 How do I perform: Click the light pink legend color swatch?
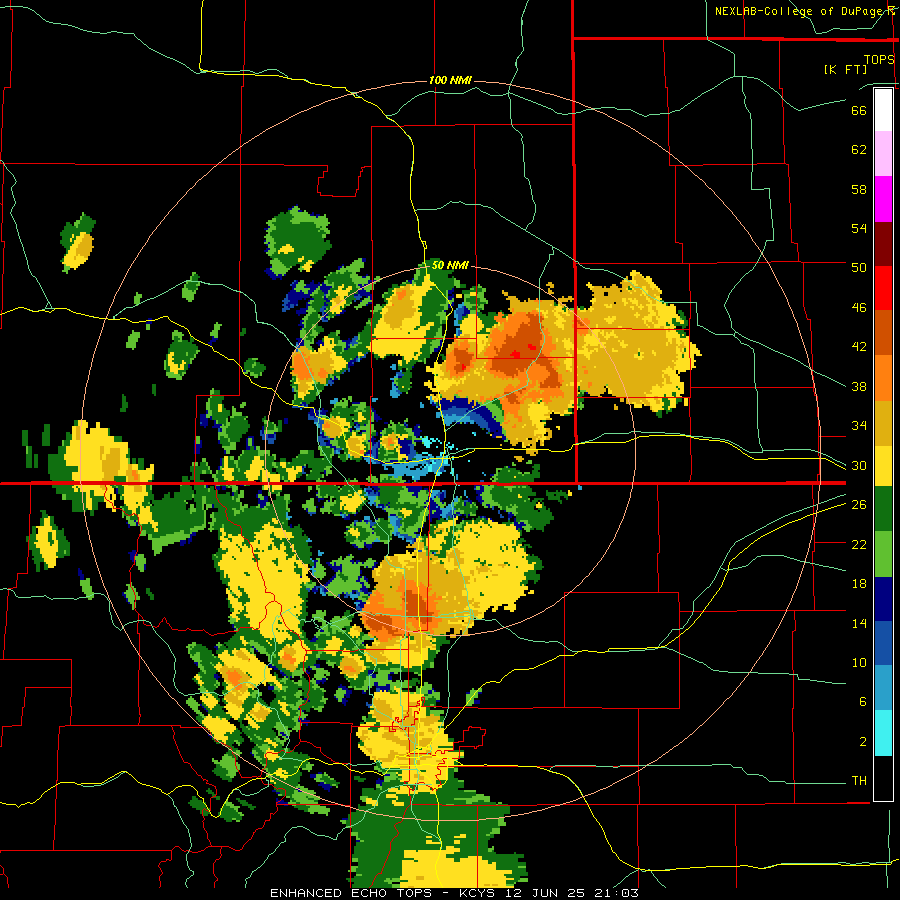coord(883,154)
